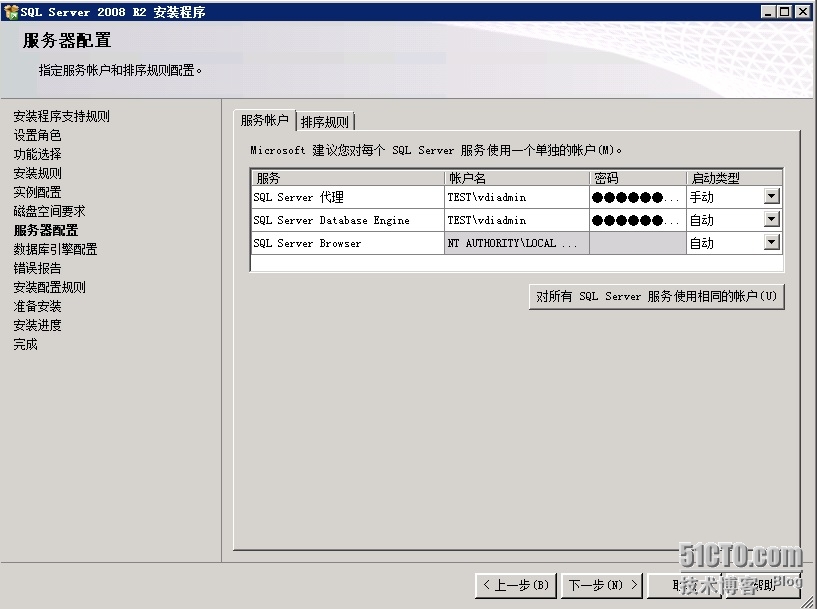Maximize the SQL Server 2008 R2 setup window
This screenshot has width=817, height=609.
point(784,11)
